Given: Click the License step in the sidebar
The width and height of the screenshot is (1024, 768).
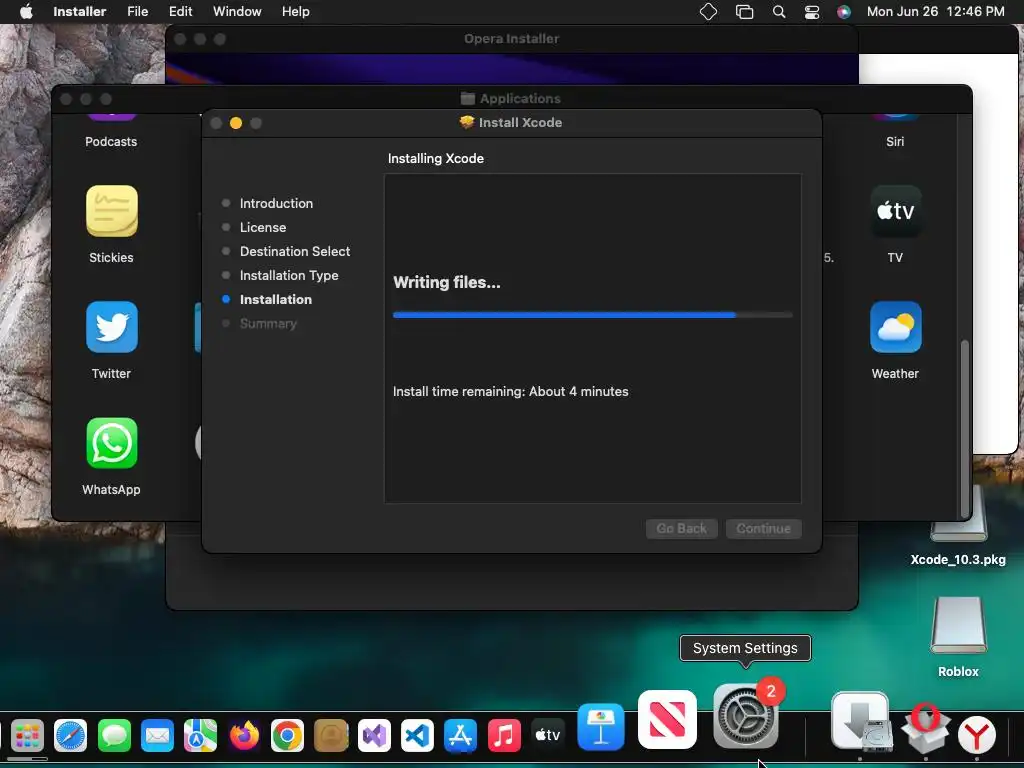Looking at the screenshot, I should tap(263, 227).
